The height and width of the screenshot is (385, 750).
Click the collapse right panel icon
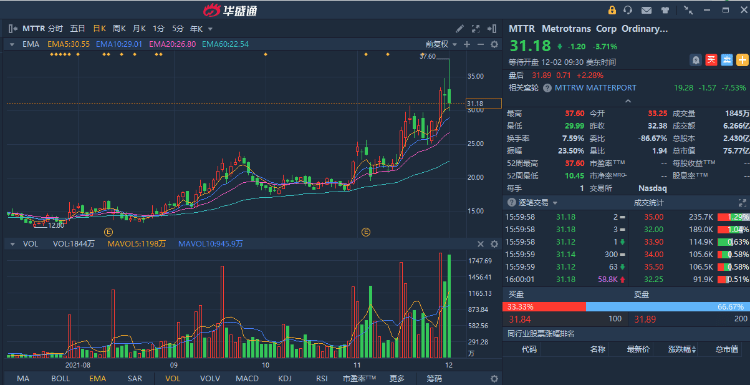[491, 29]
